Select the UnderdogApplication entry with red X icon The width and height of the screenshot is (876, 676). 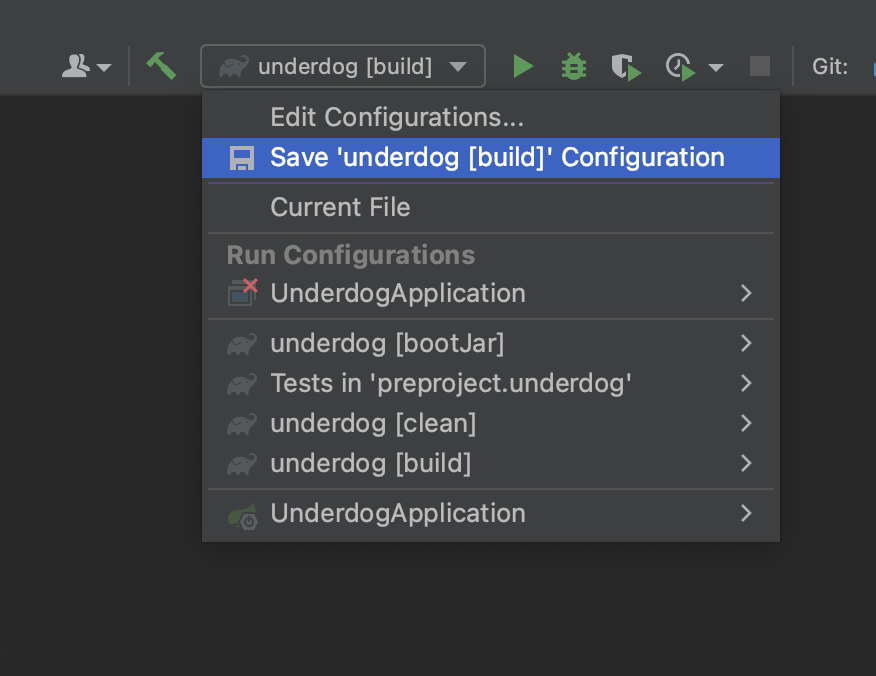click(x=491, y=293)
